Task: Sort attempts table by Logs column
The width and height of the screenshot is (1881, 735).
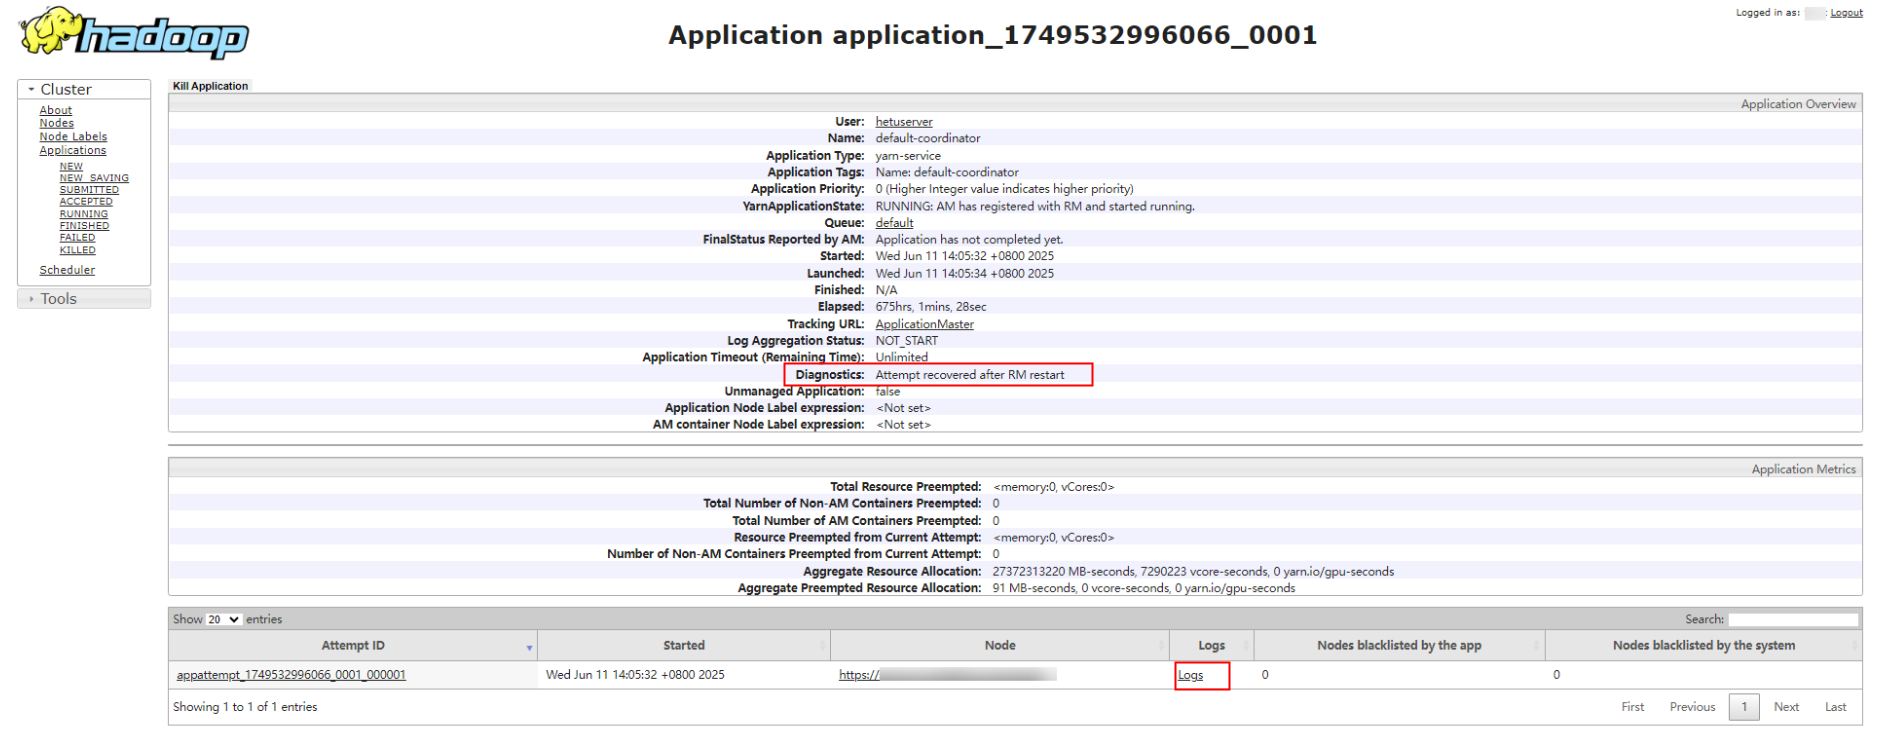Action: coord(1212,646)
